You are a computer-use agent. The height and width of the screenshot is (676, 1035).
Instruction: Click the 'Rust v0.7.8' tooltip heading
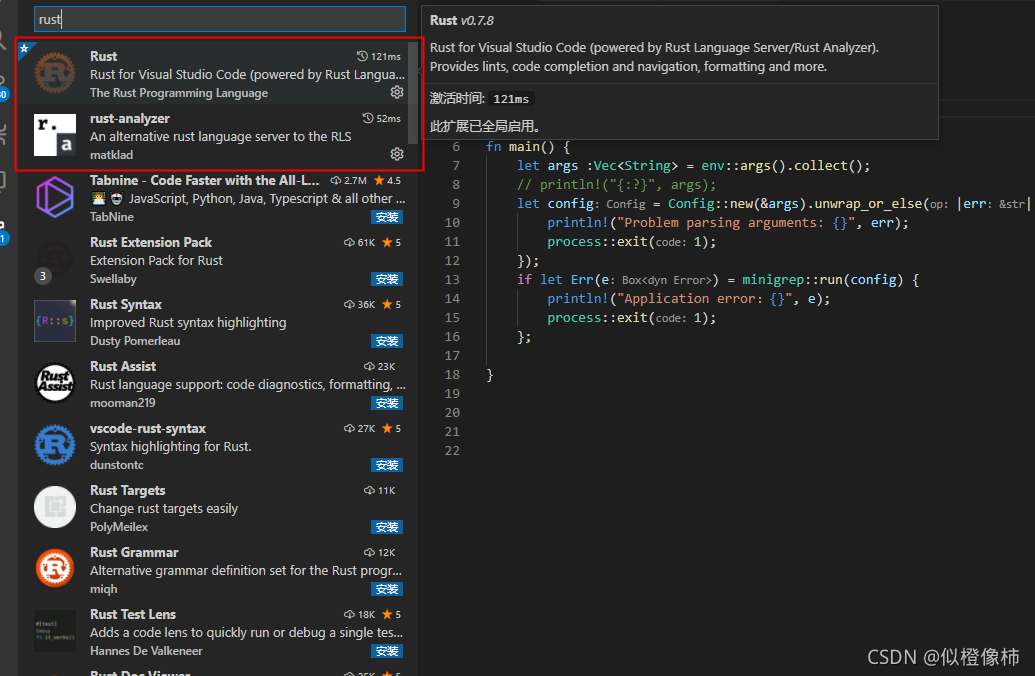tap(461, 20)
